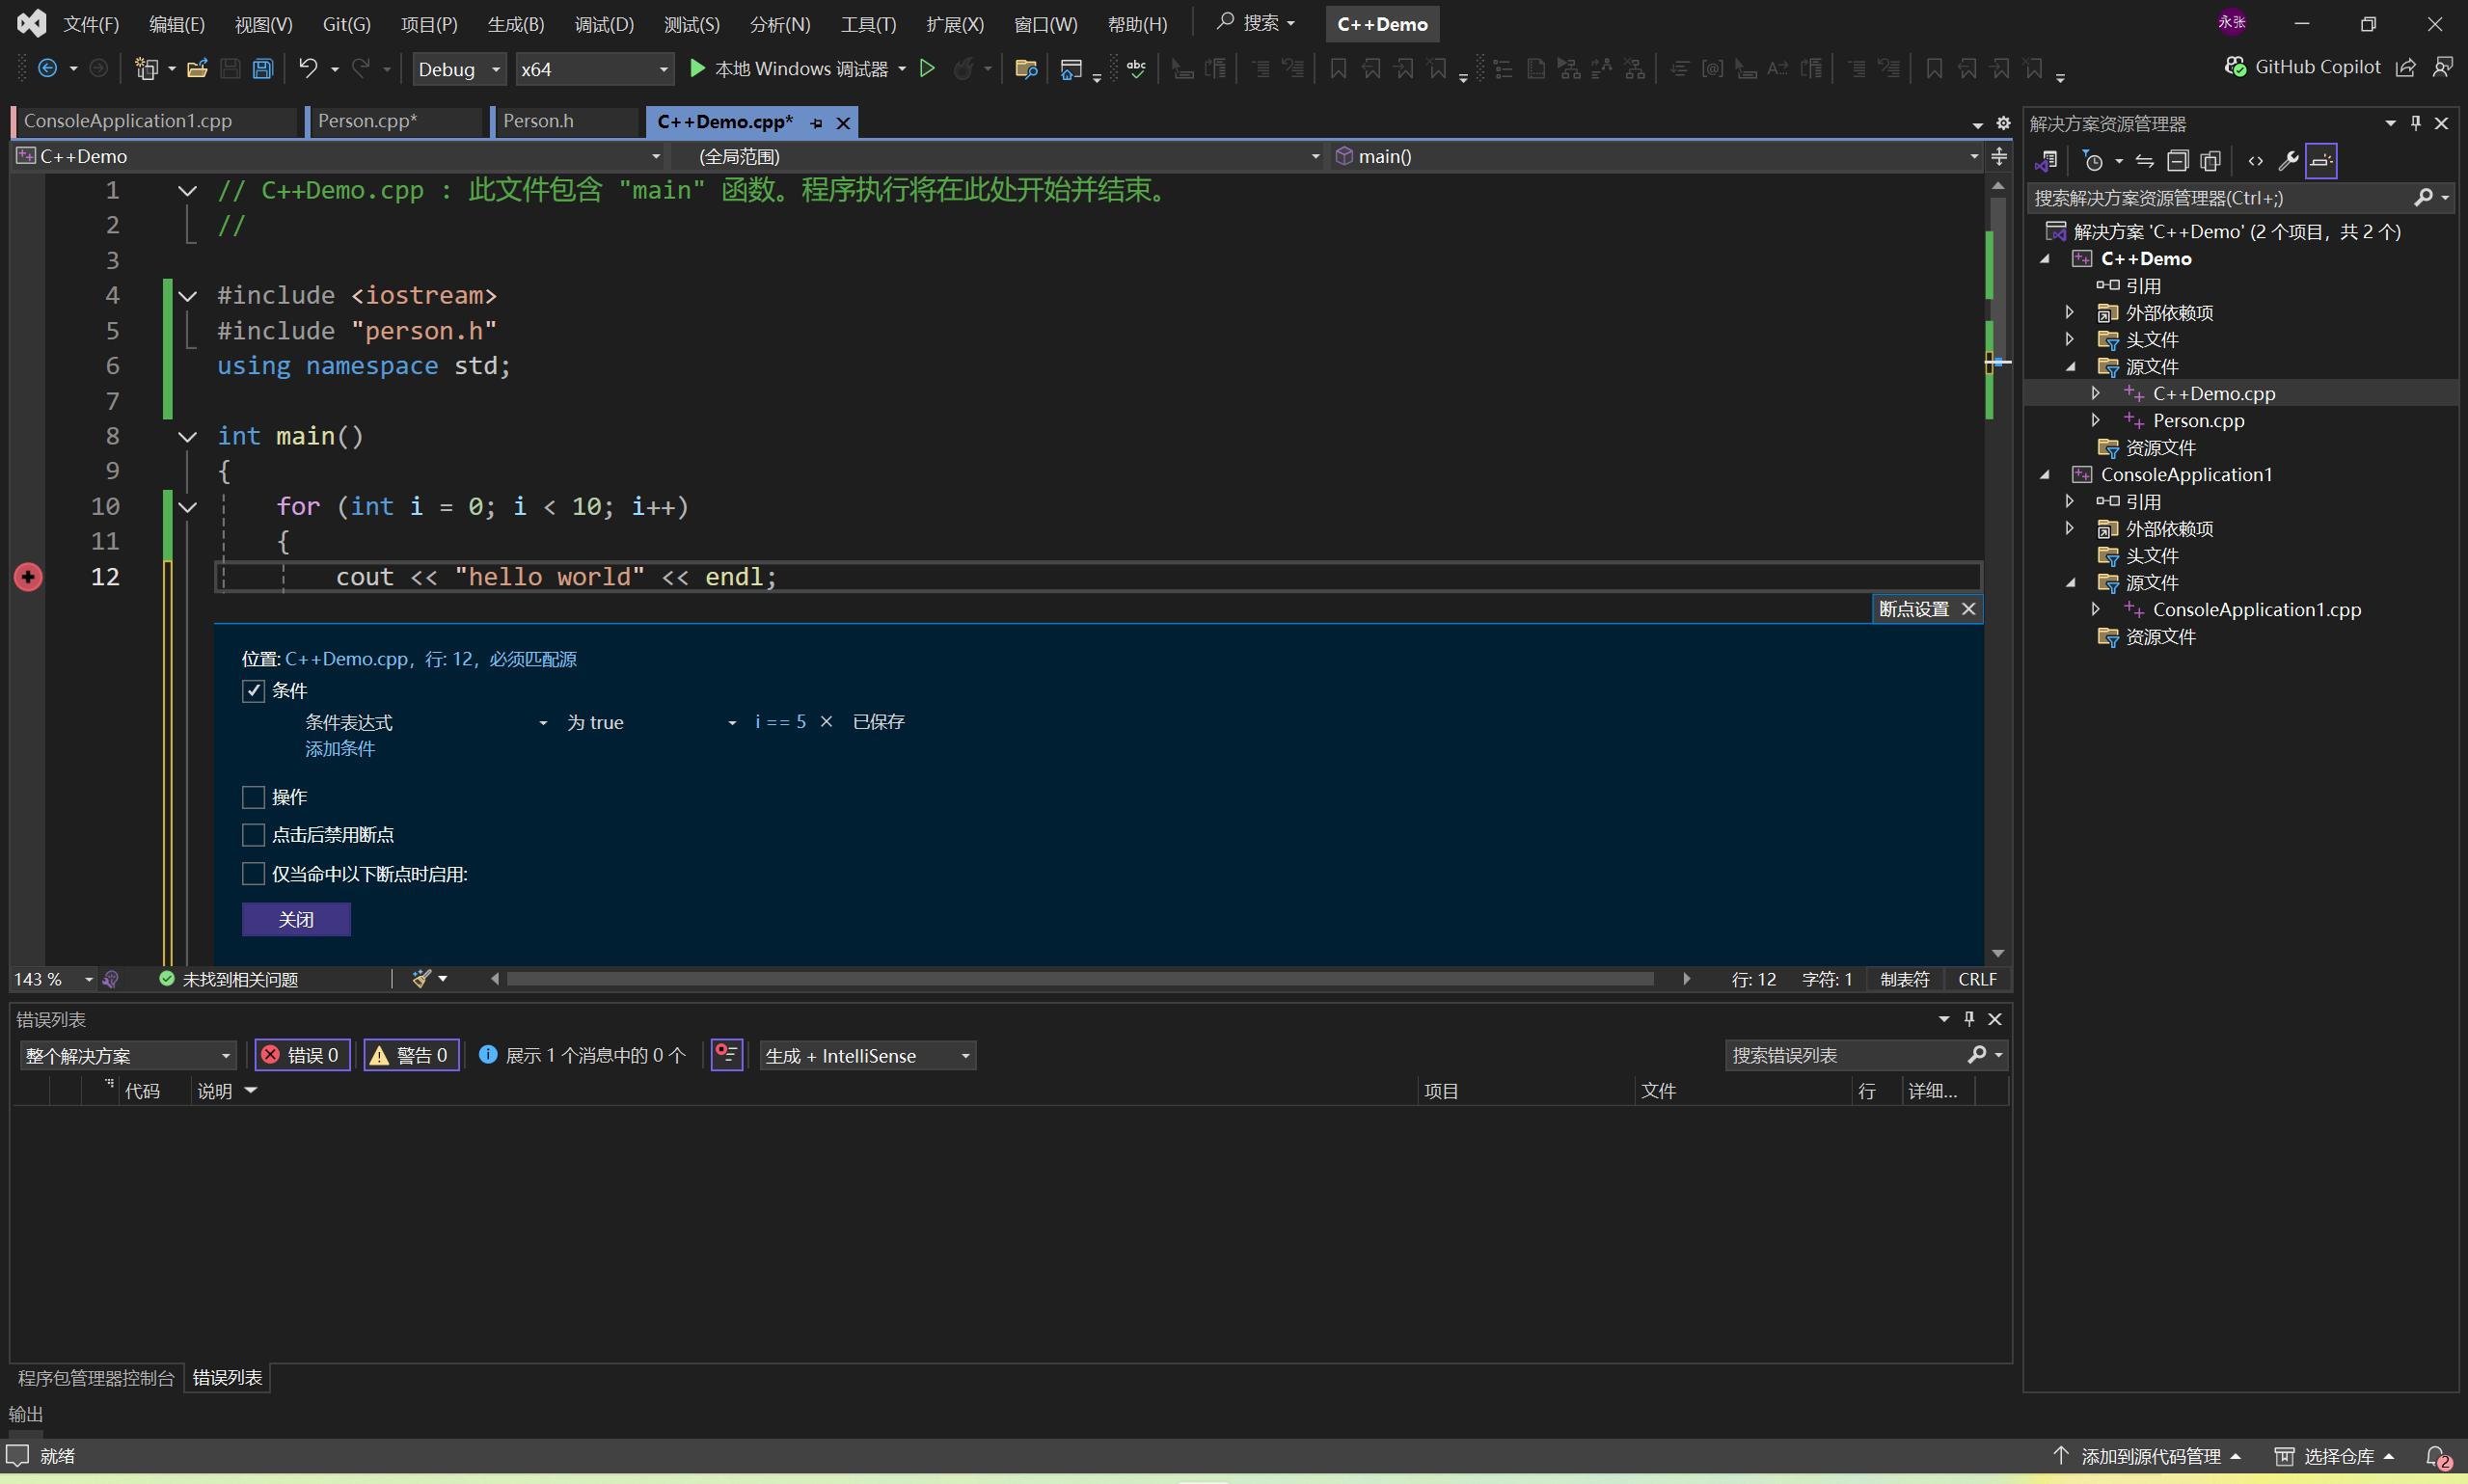Click the 添加条件 link
Screen dimensions: 2468x1484
tap(340, 749)
